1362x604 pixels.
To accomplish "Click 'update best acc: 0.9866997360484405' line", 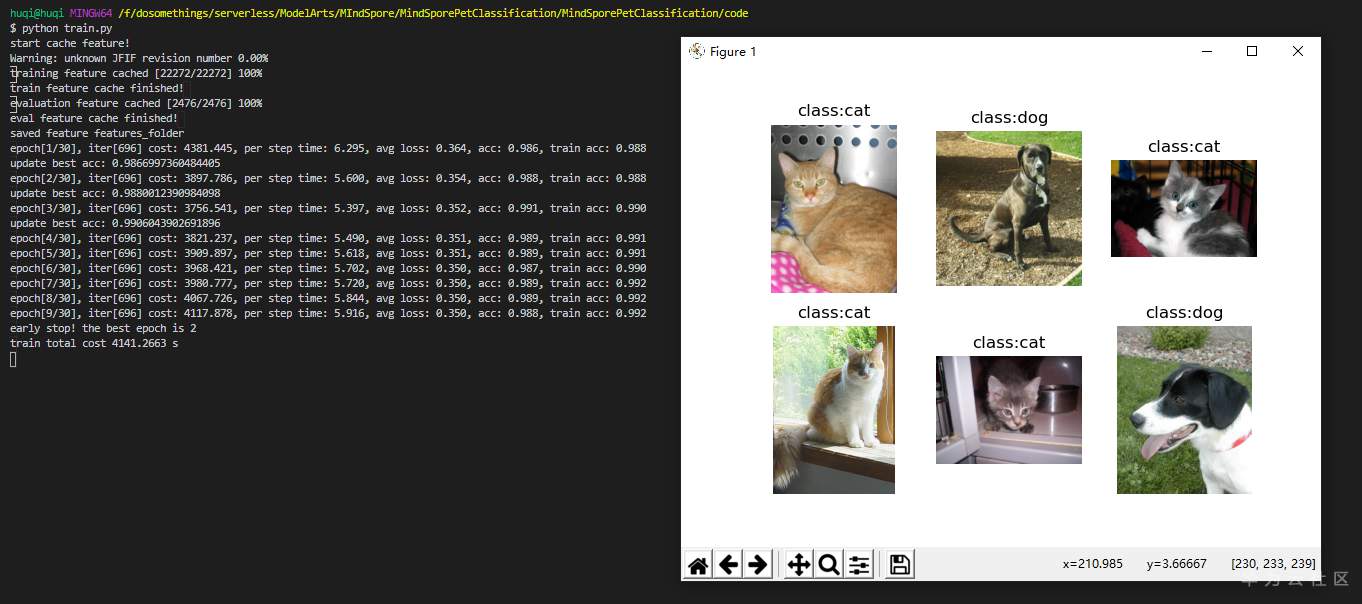I will click(115, 163).
